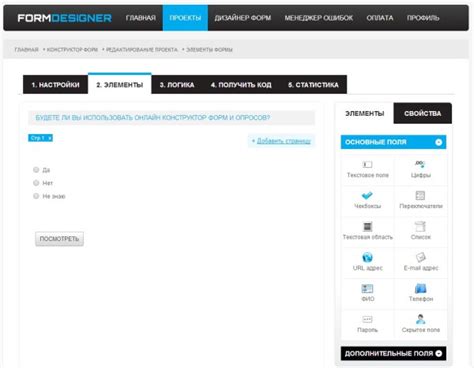Open Проекты in top navigation
The width and height of the screenshot is (474, 368).
(x=185, y=18)
